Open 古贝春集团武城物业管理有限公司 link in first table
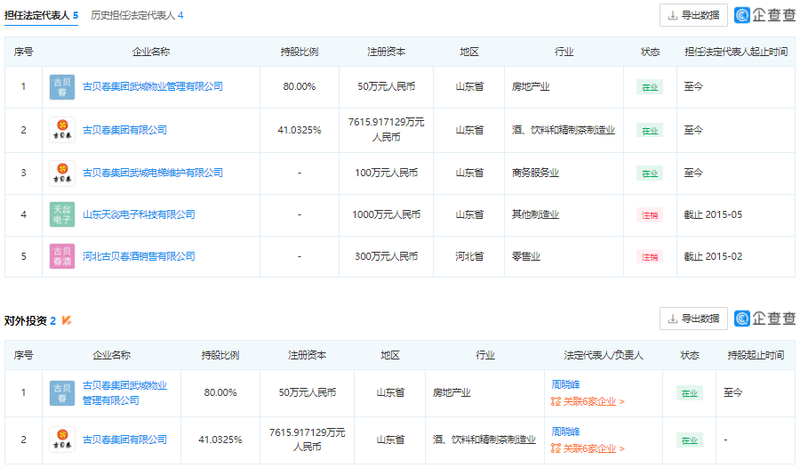 (153, 87)
